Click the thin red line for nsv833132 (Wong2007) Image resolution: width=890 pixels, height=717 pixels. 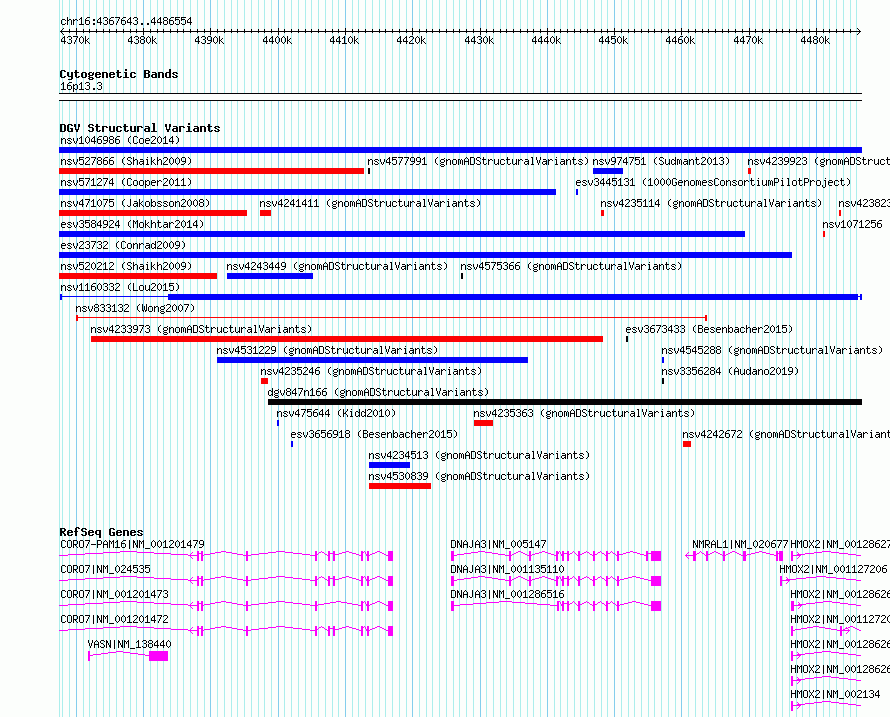coord(392,318)
